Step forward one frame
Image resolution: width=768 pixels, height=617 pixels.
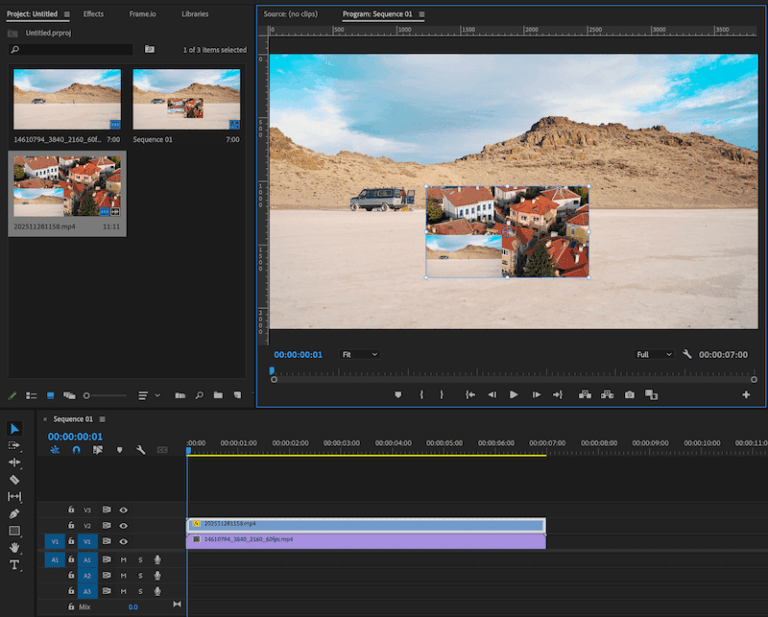pyautogui.click(x=536, y=395)
